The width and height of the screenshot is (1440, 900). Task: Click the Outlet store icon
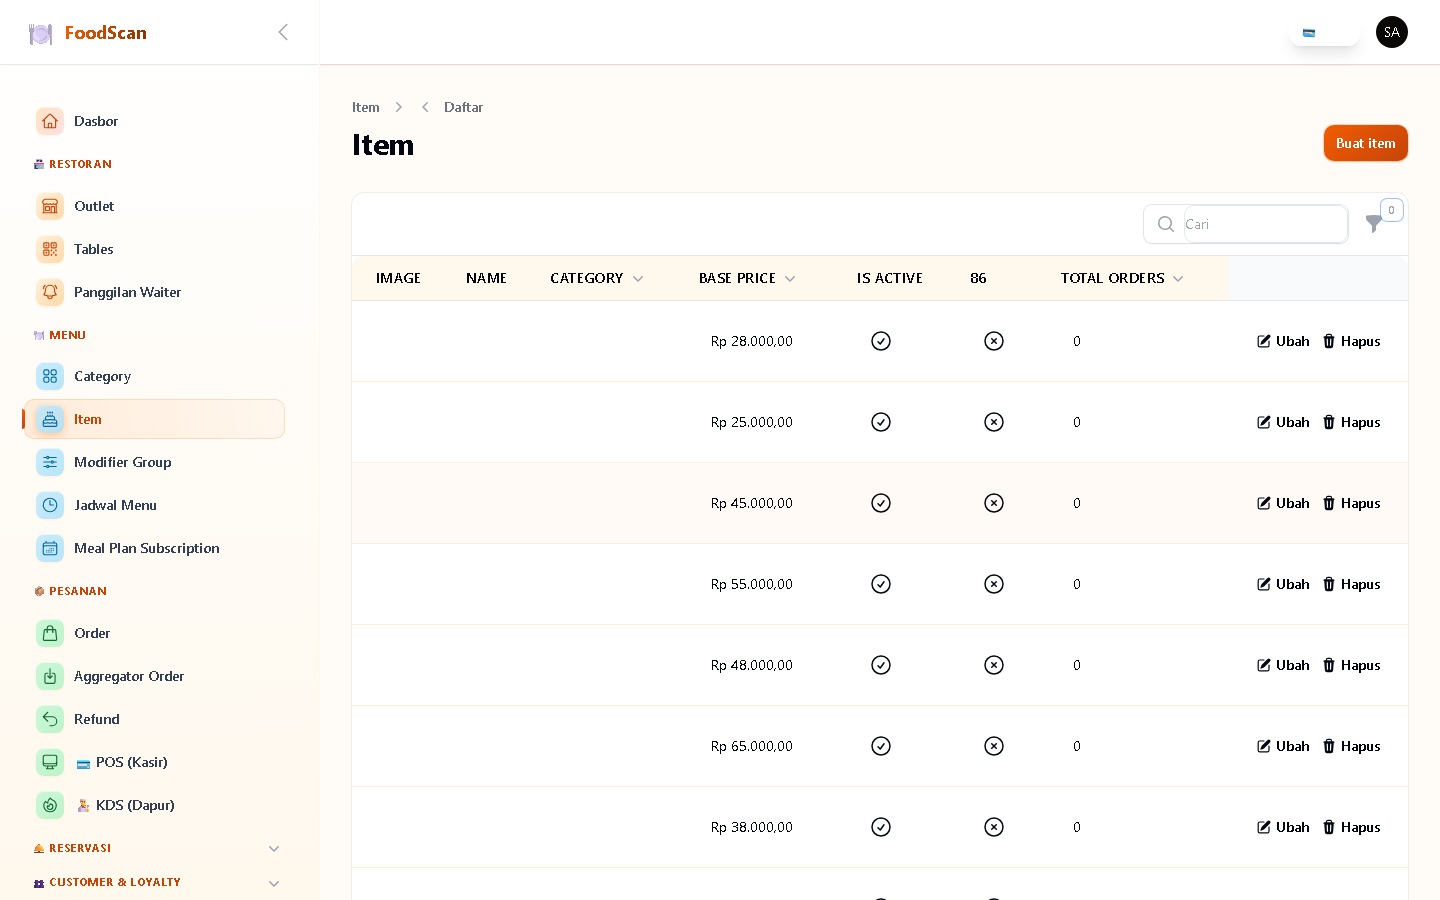pyautogui.click(x=50, y=206)
